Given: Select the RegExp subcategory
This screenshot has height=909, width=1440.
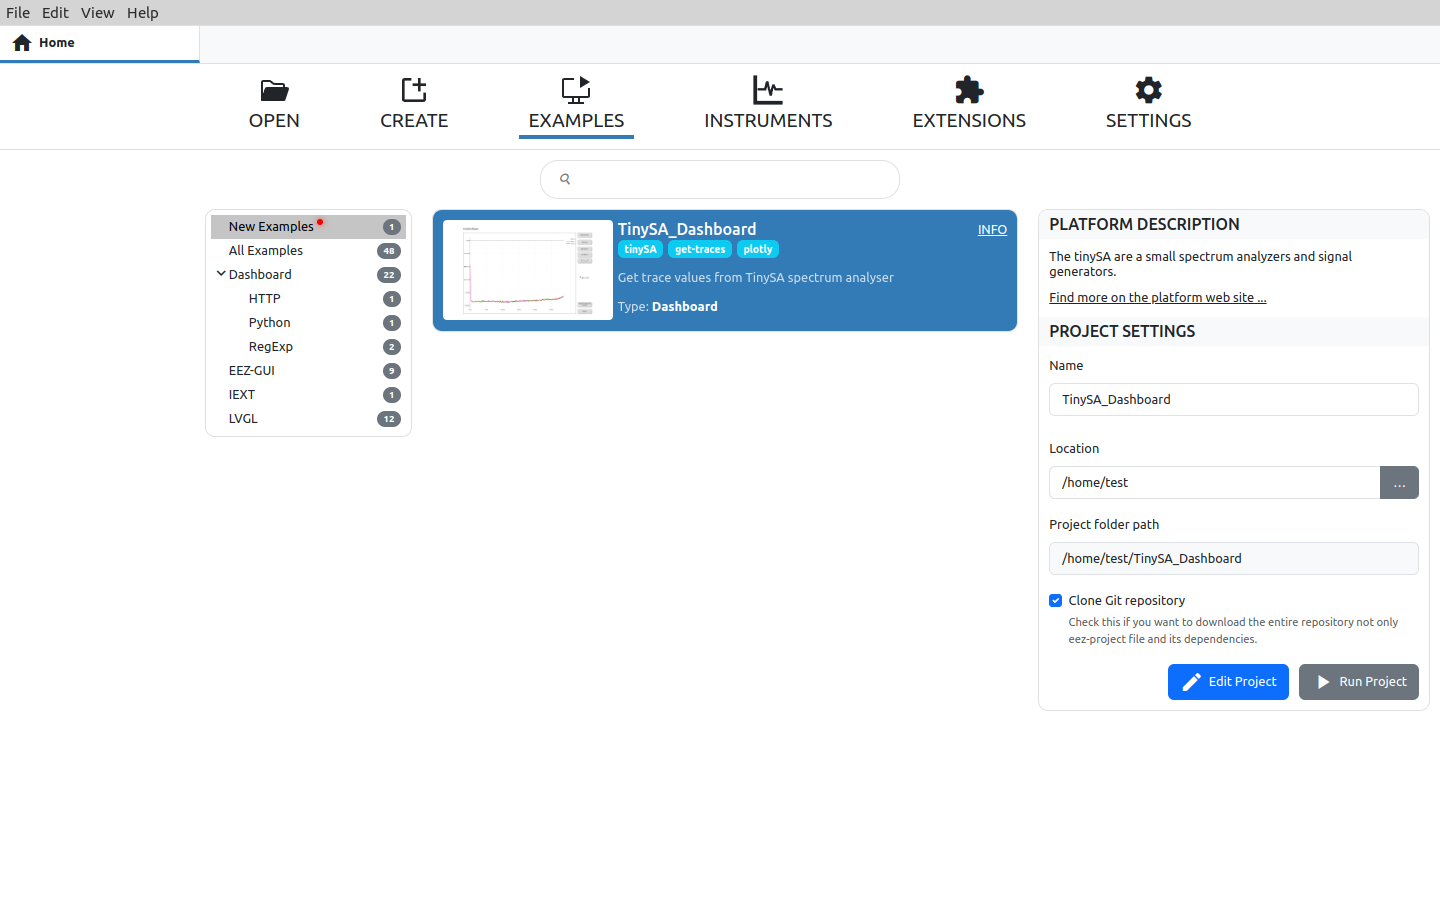Looking at the screenshot, I should 308,347.
